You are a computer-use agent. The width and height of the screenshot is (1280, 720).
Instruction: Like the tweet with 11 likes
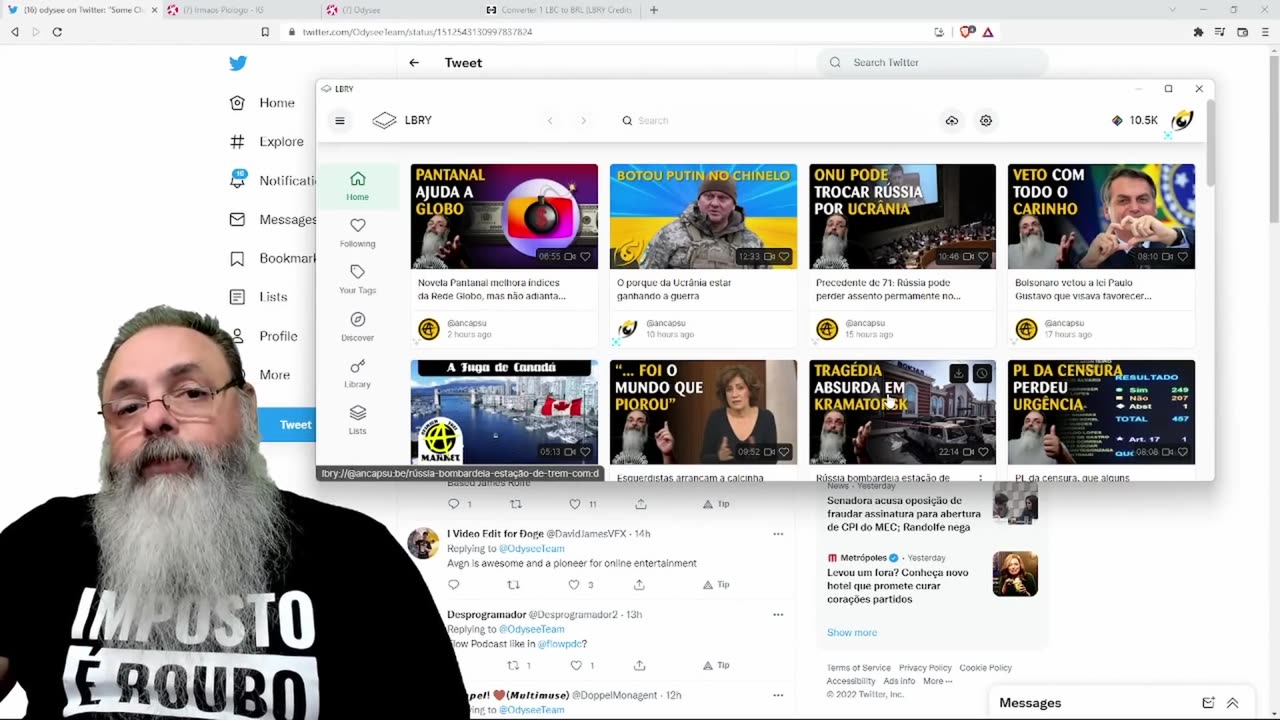click(575, 504)
